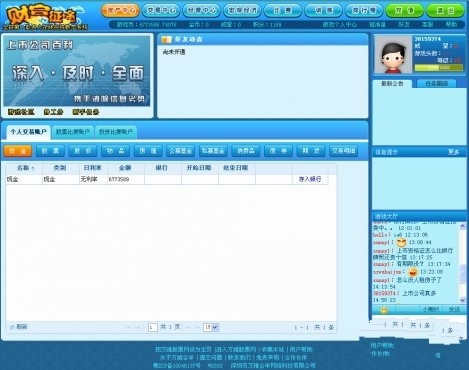Click the green 充值 button

coord(404,11)
